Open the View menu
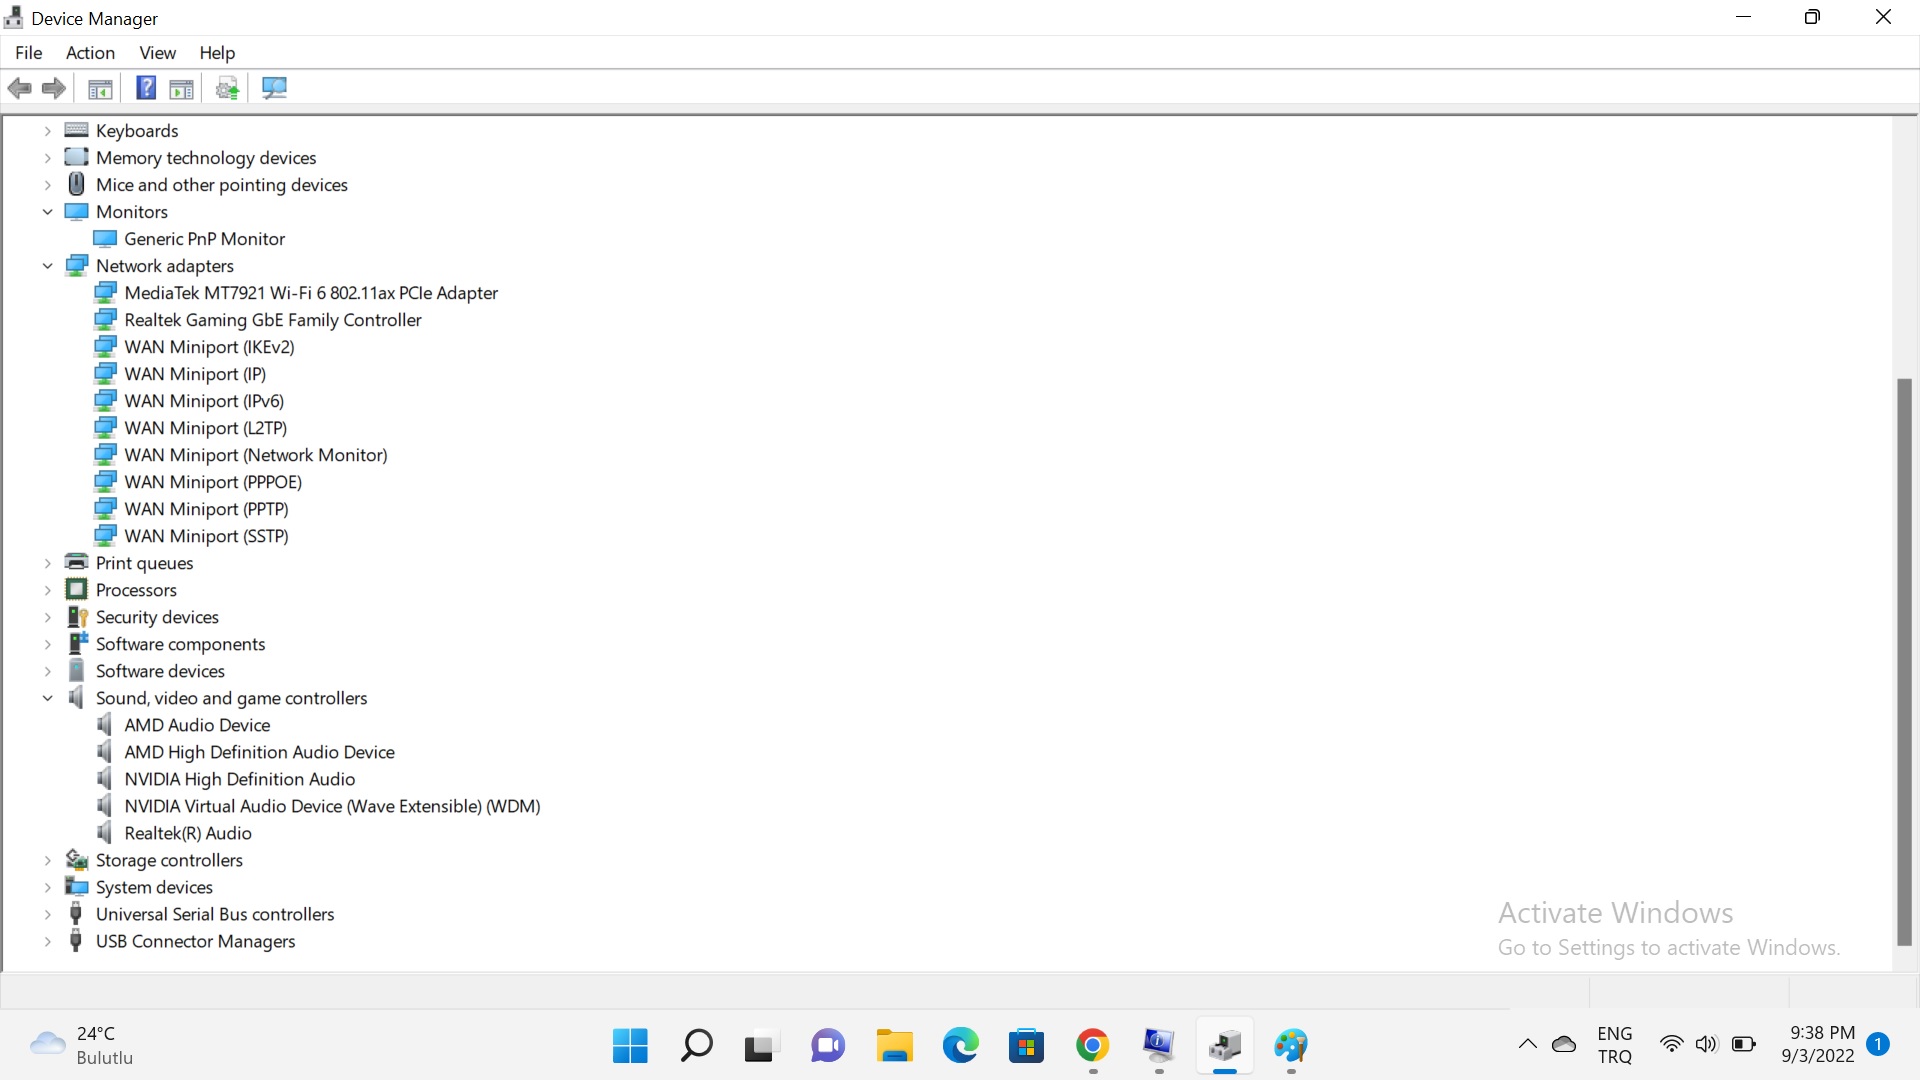 pyautogui.click(x=157, y=53)
